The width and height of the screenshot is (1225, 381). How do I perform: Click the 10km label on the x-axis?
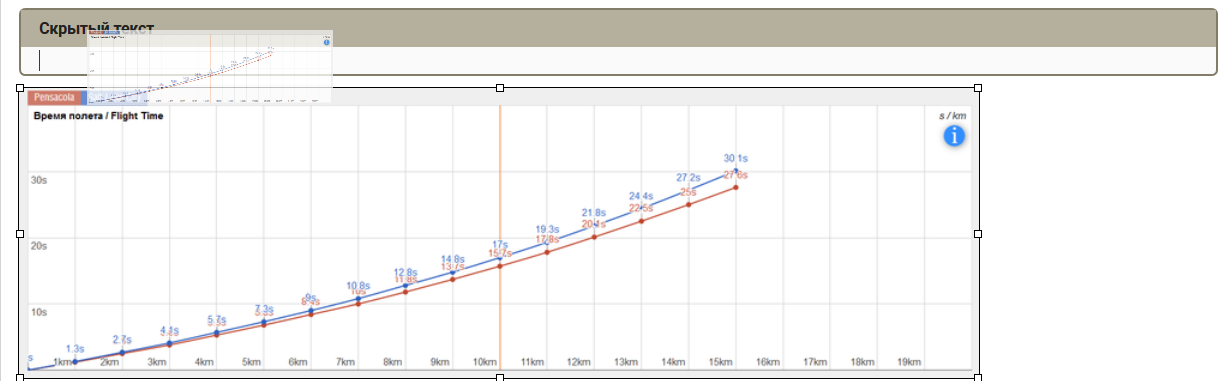(x=486, y=362)
